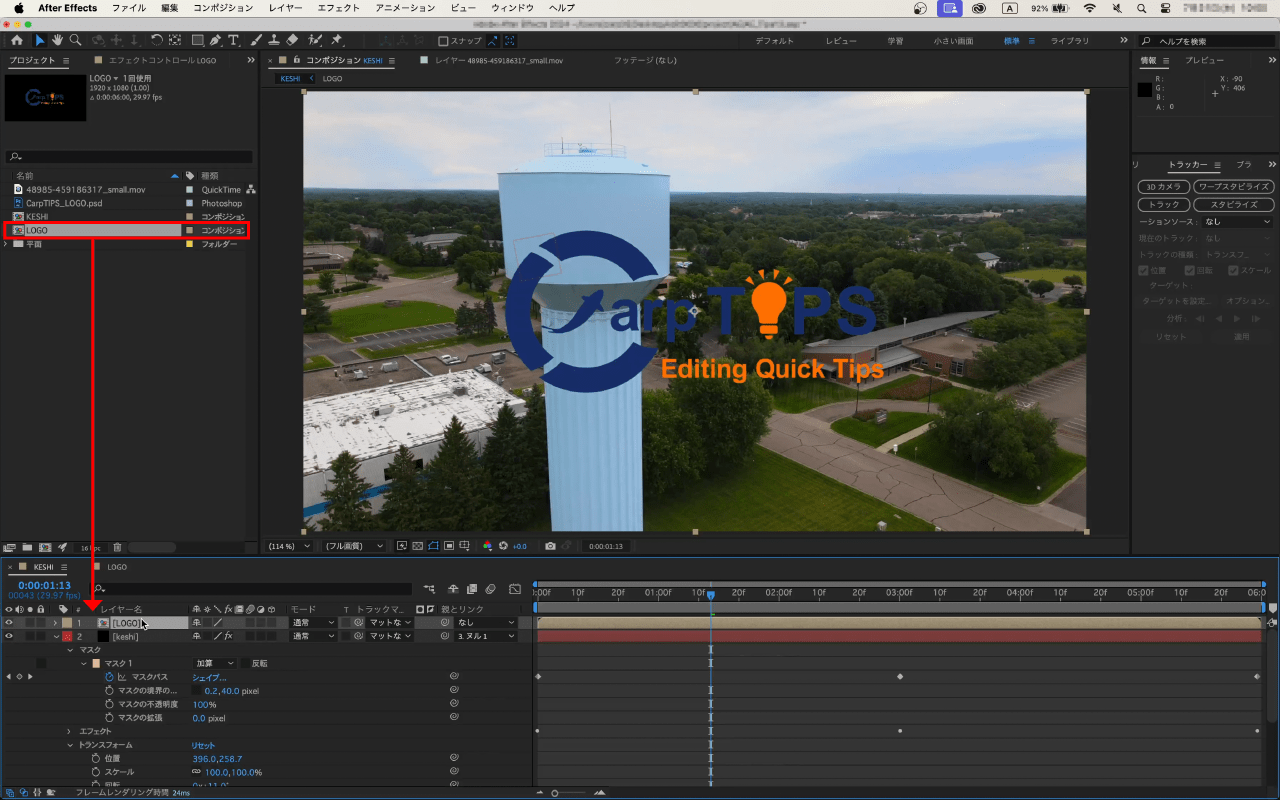Open tracker source なし dropdown
1280x800 pixels.
coord(1238,221)
